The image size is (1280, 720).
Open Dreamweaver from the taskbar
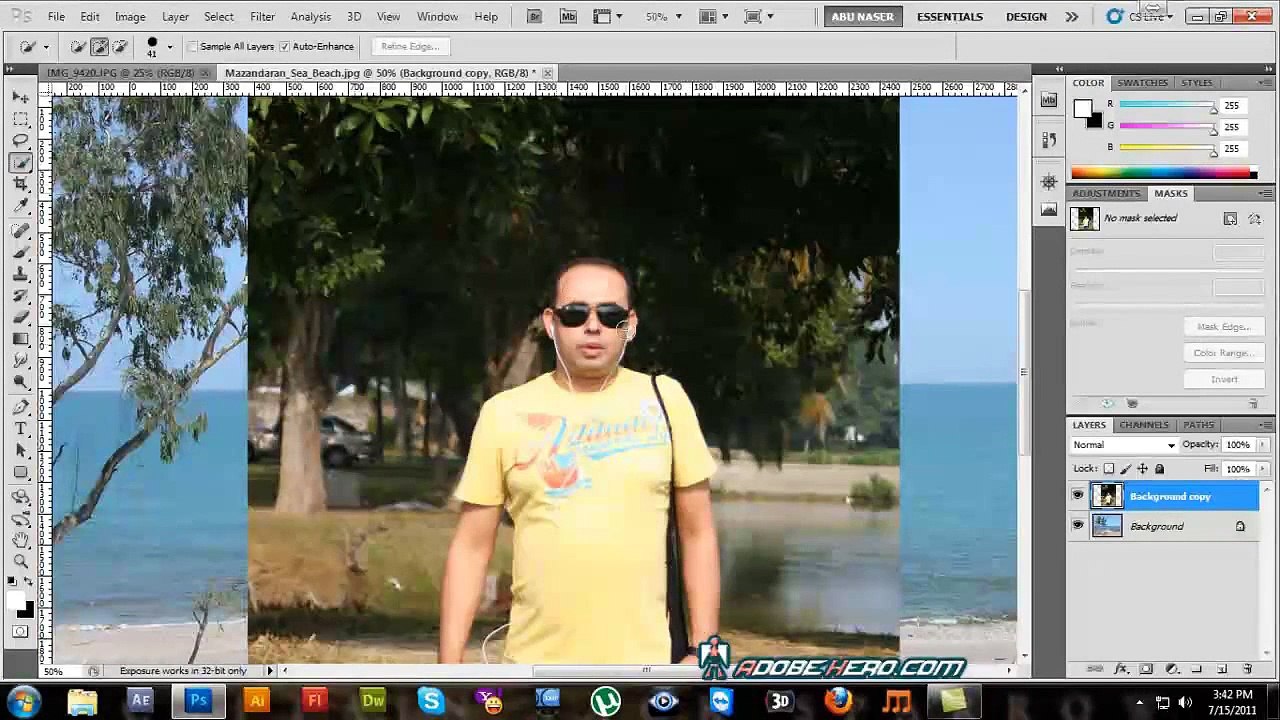(373, 701)
